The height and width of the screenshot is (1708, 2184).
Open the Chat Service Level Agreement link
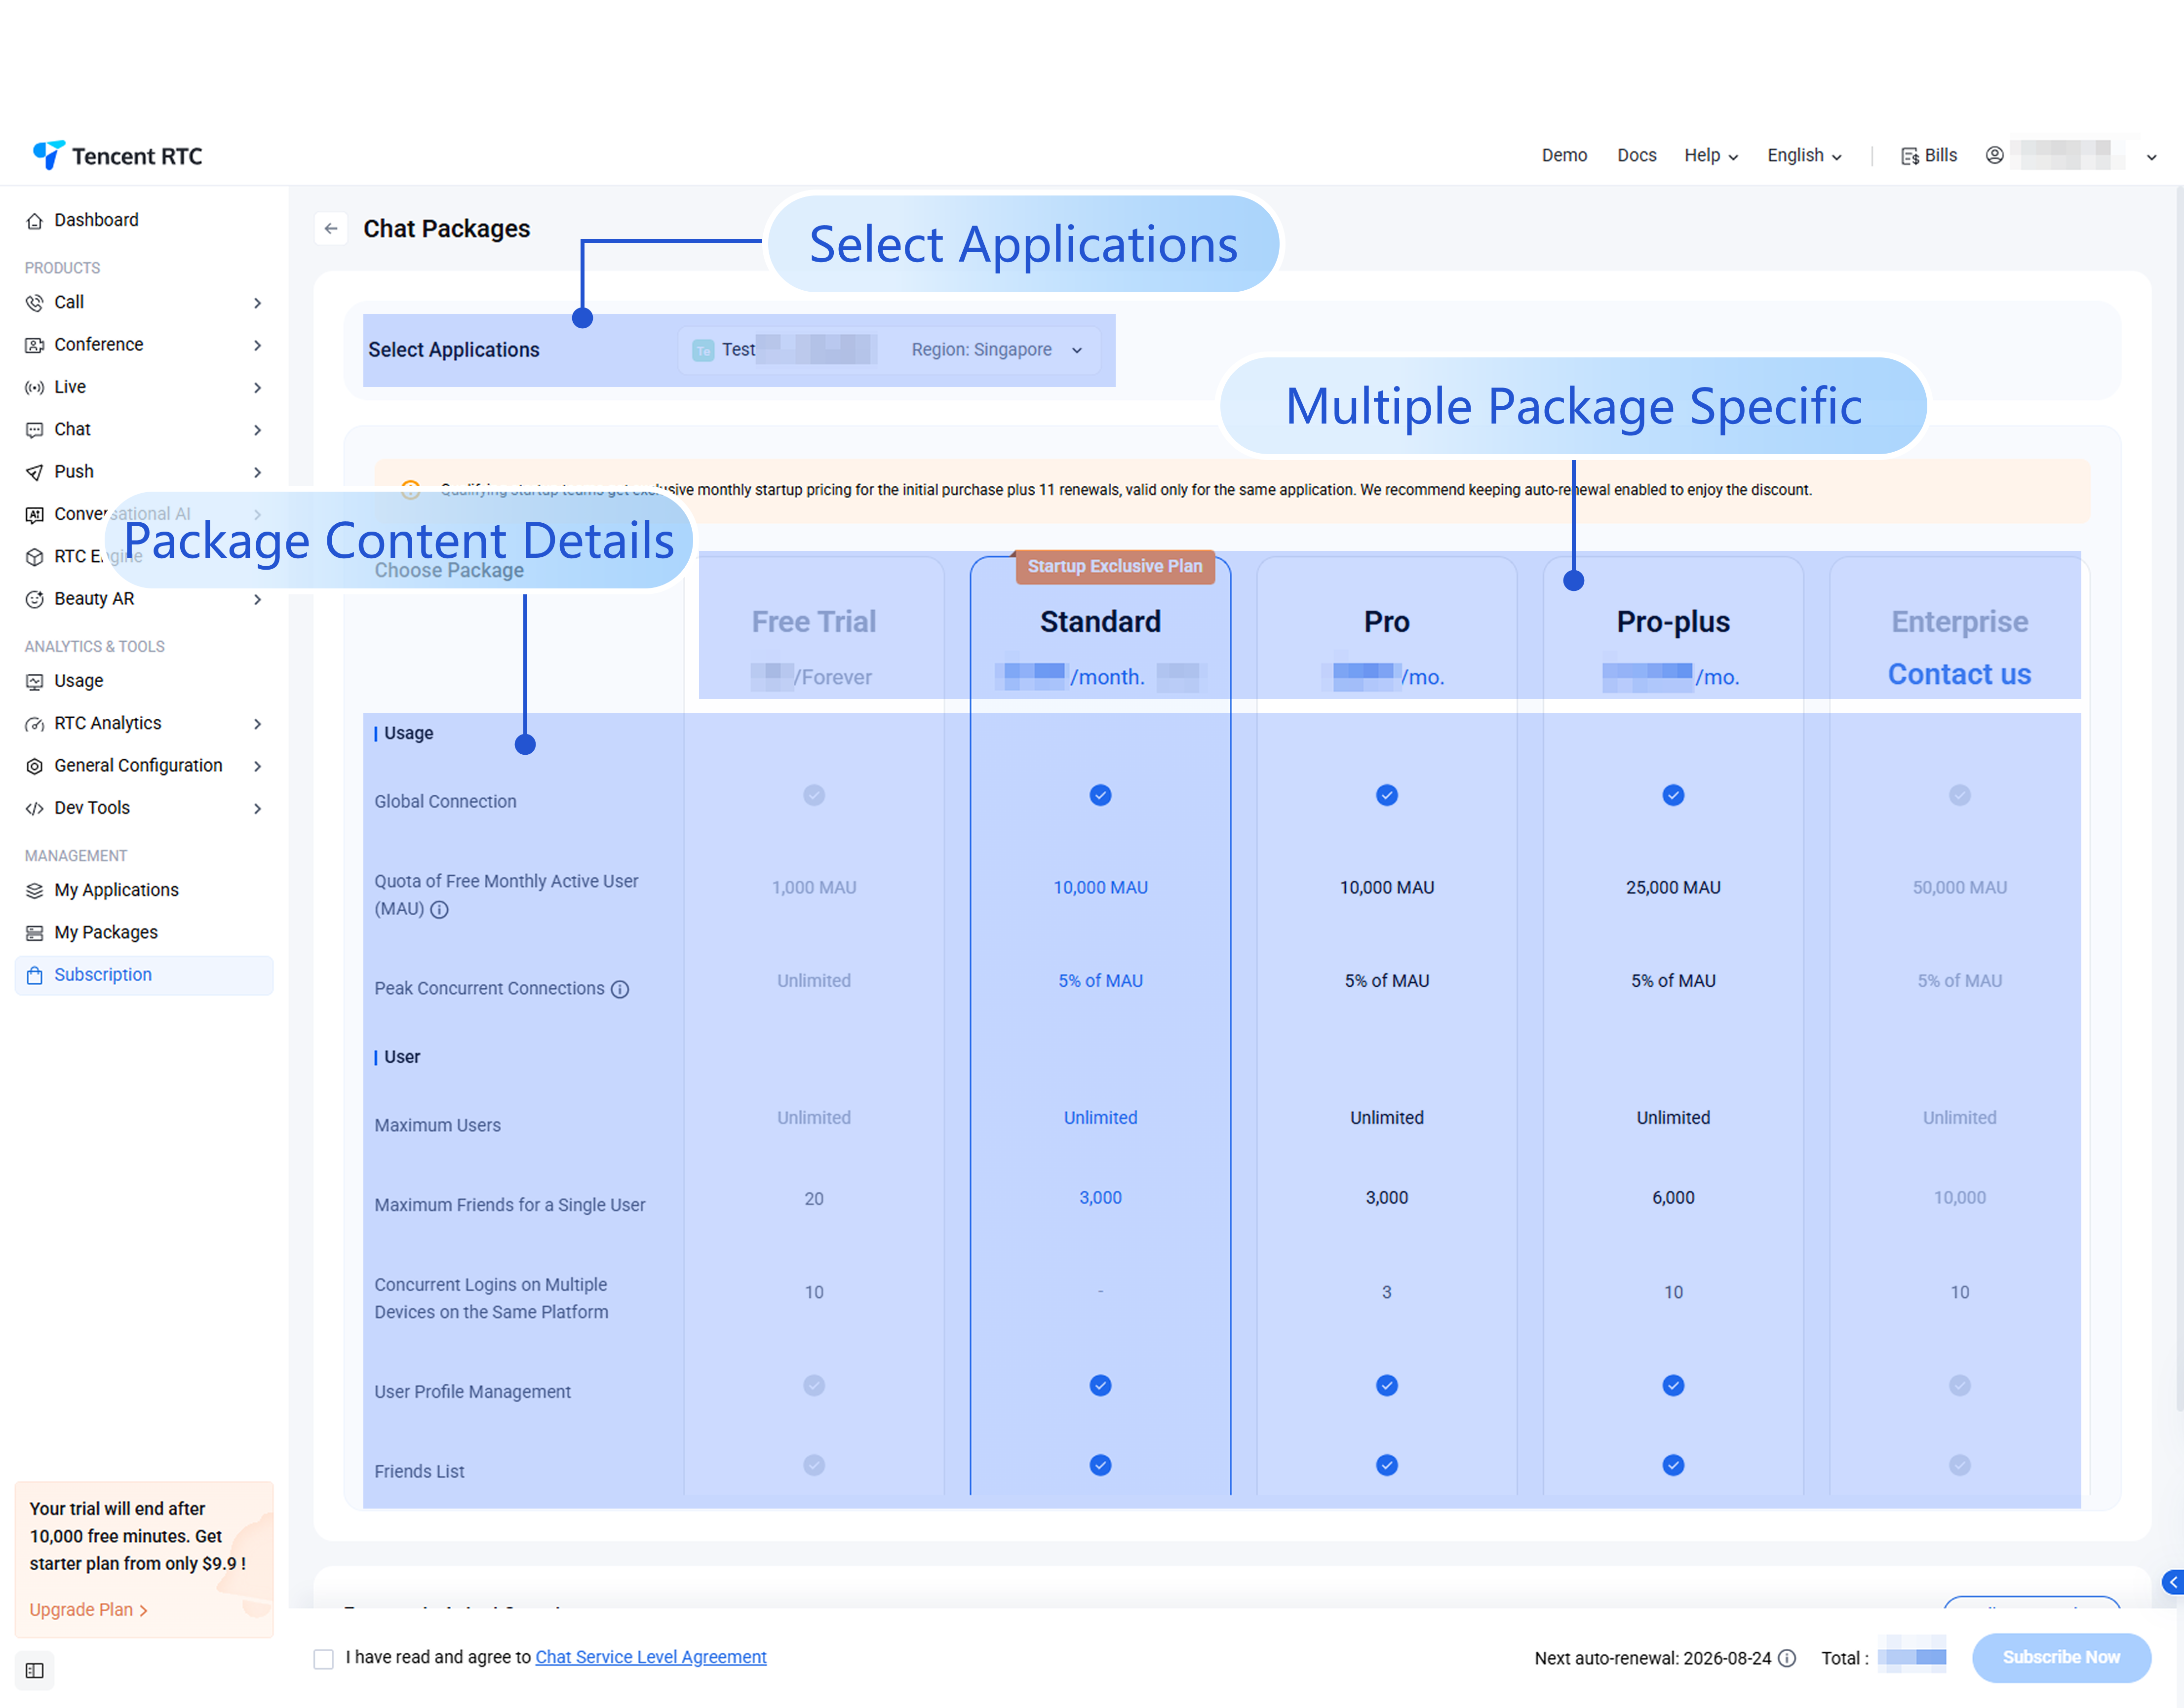coord(651,1658)
